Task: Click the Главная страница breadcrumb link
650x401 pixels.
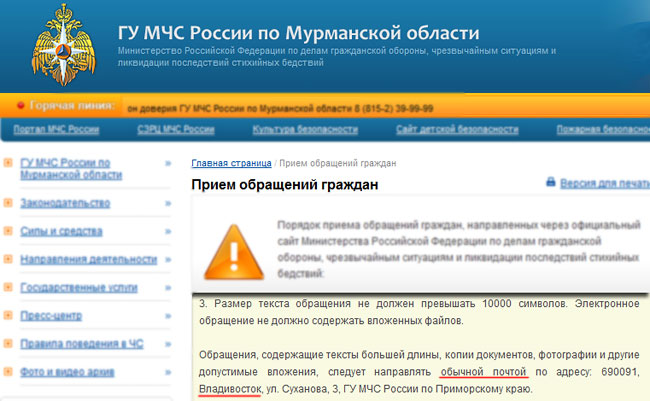Action: pos(231,163)
